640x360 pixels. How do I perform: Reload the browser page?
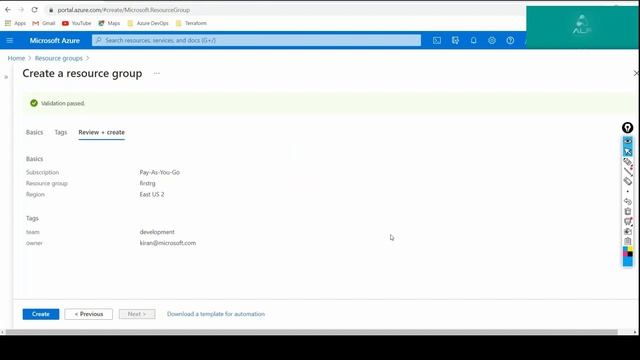click(x=34, y=10)
